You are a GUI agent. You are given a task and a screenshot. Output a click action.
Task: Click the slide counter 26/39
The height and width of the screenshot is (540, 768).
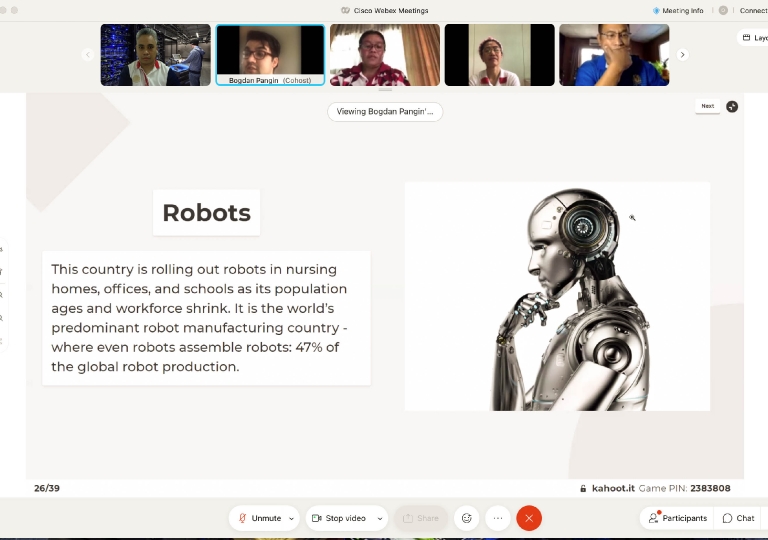(47, 488)
